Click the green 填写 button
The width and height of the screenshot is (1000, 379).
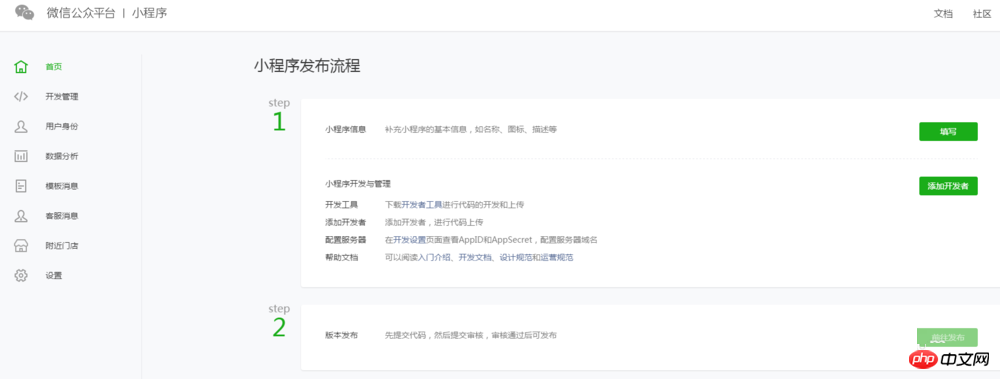click(948, 131)
